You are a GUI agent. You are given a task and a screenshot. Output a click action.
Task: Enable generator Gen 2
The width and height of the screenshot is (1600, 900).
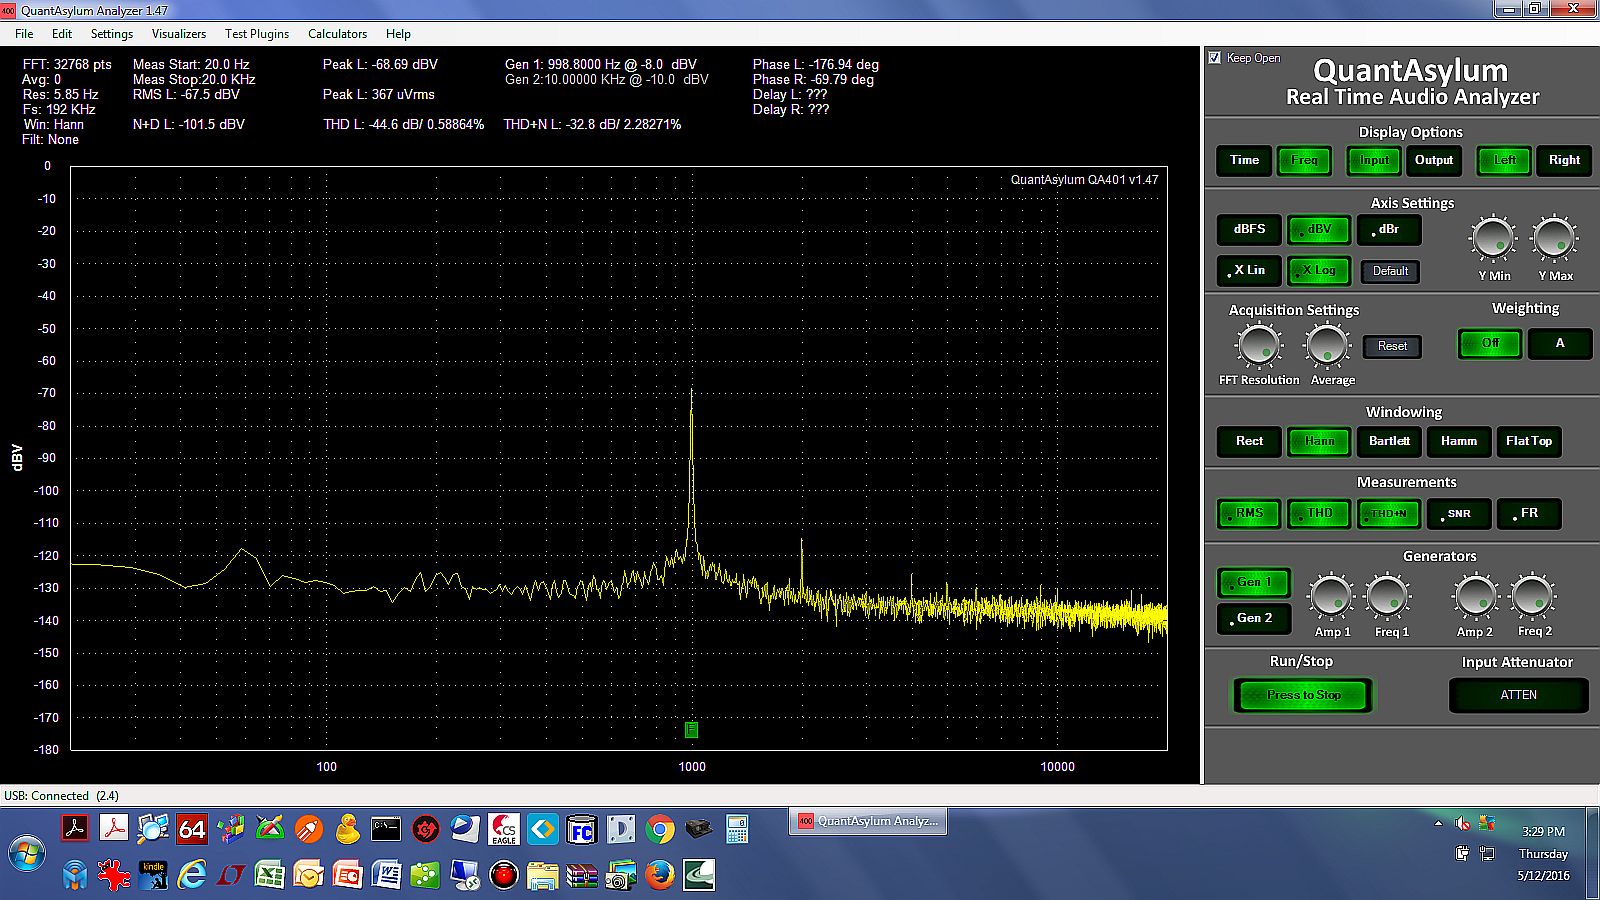pos(1254,619)
